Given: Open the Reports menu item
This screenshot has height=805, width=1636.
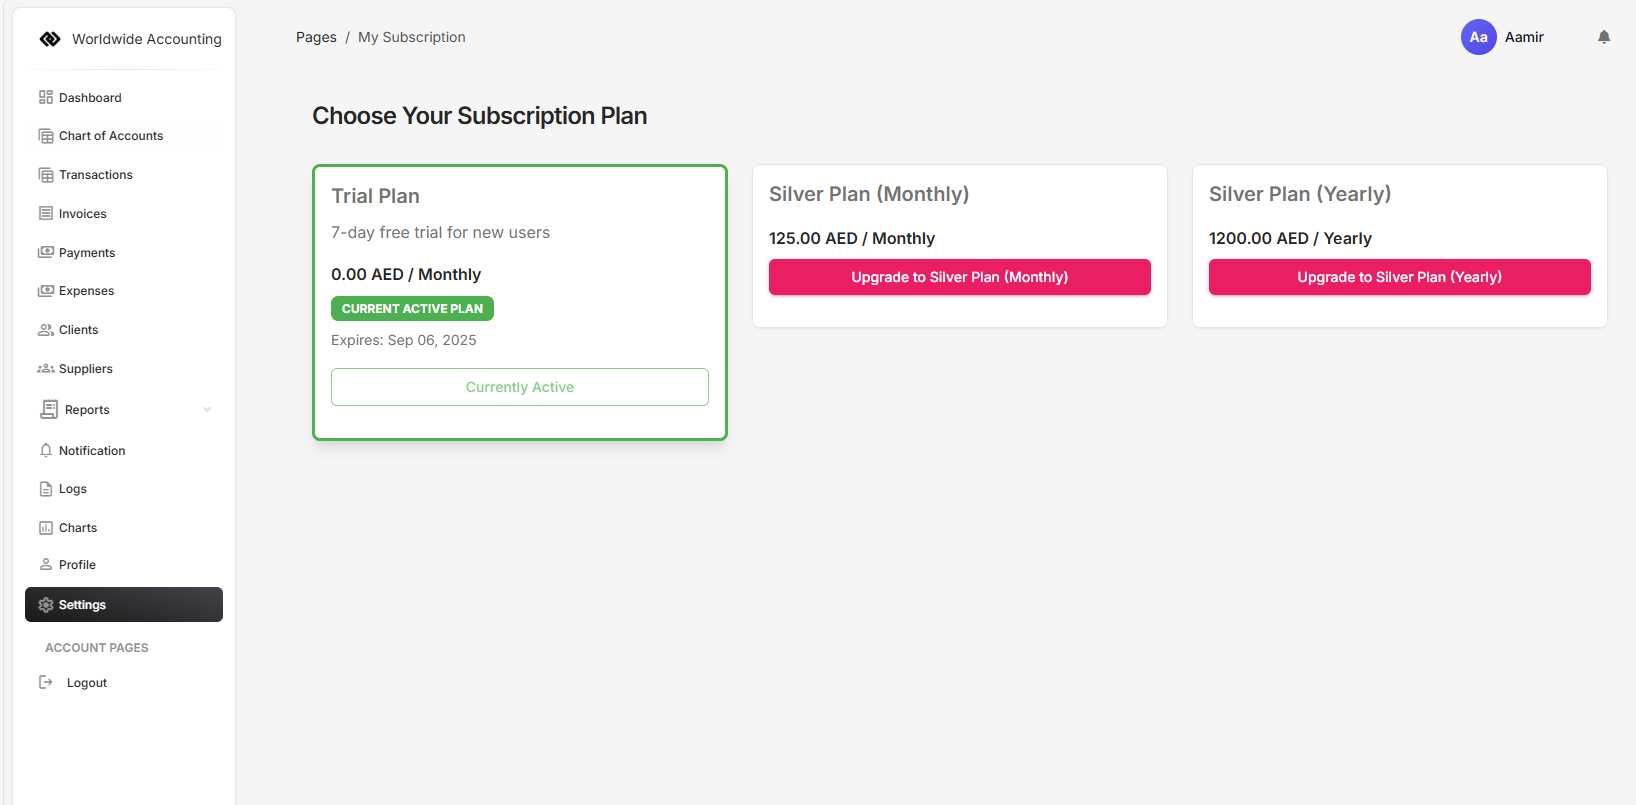Looking at the screenshot, I should 87,410.
